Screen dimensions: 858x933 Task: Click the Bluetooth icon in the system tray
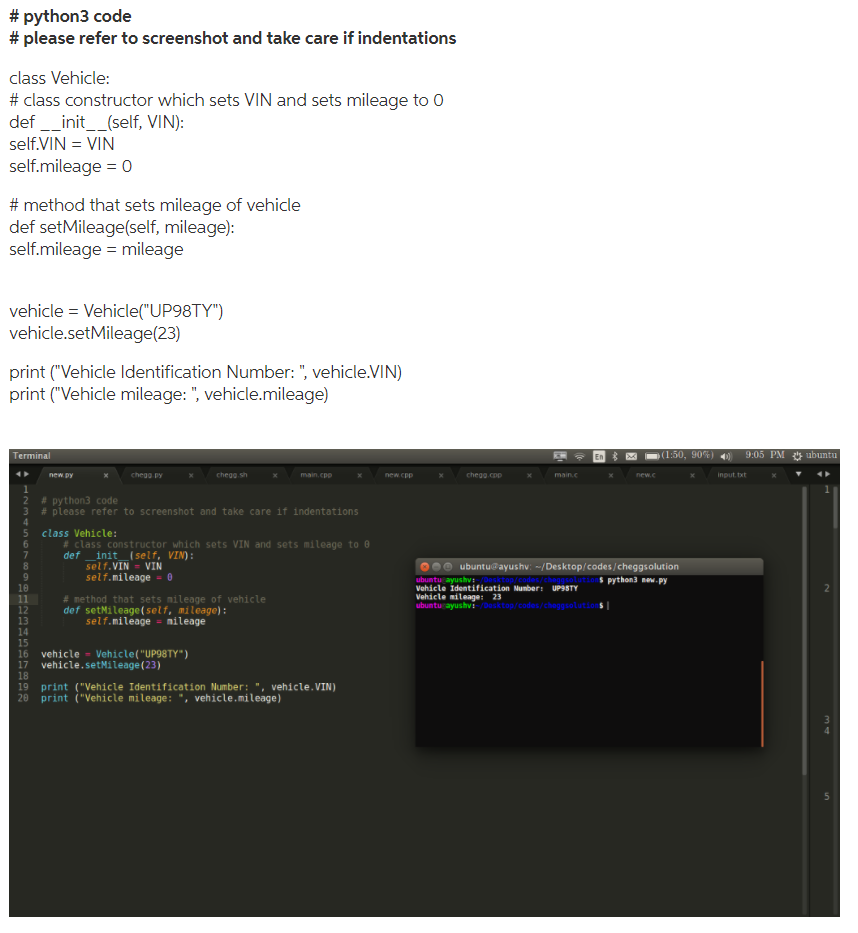click(614, 455)
